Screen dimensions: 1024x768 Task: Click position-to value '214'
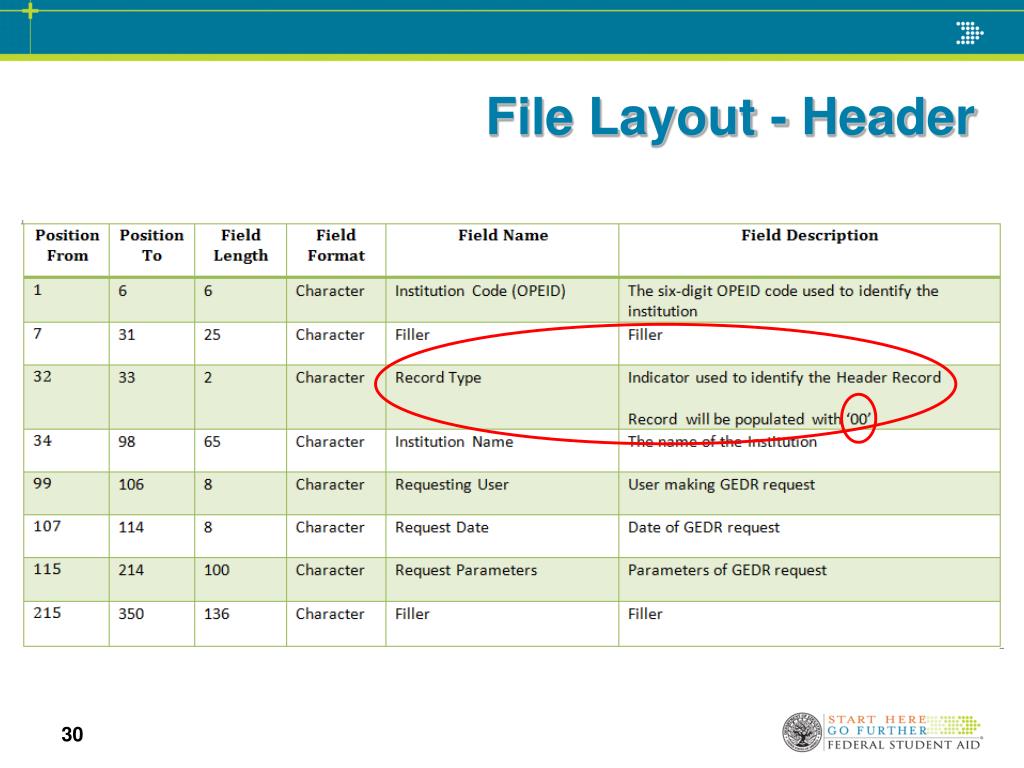[131, 571]
